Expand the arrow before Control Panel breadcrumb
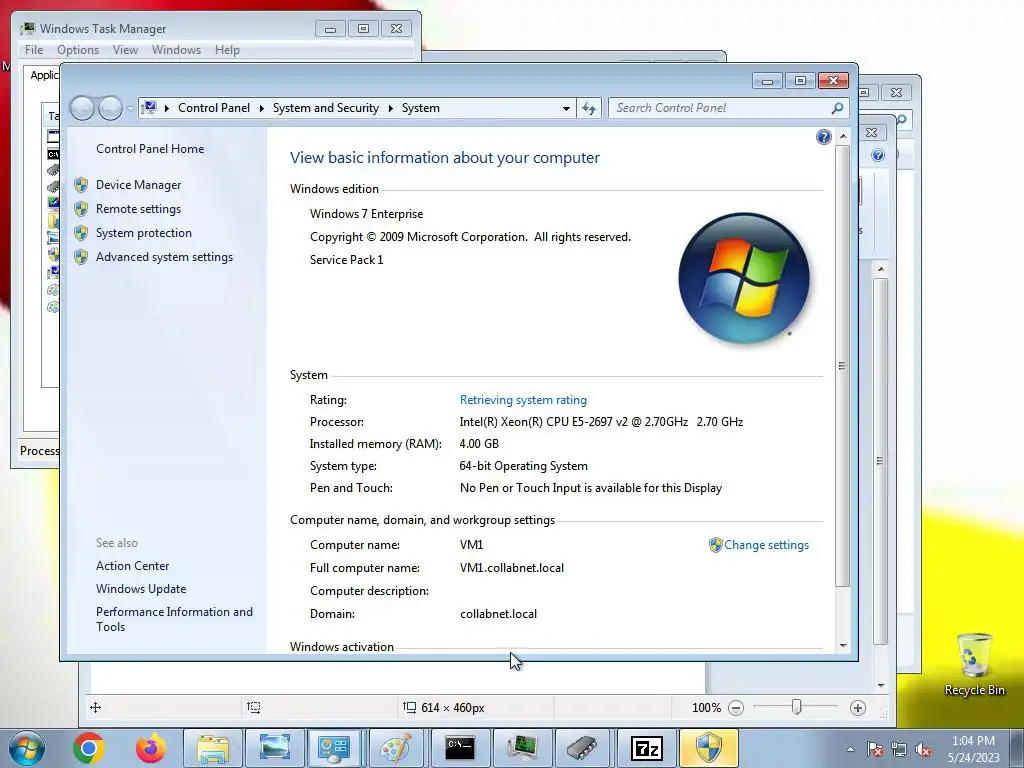Image resolution: width=1024 pixels, height=768 pixels. coord(167,108)
